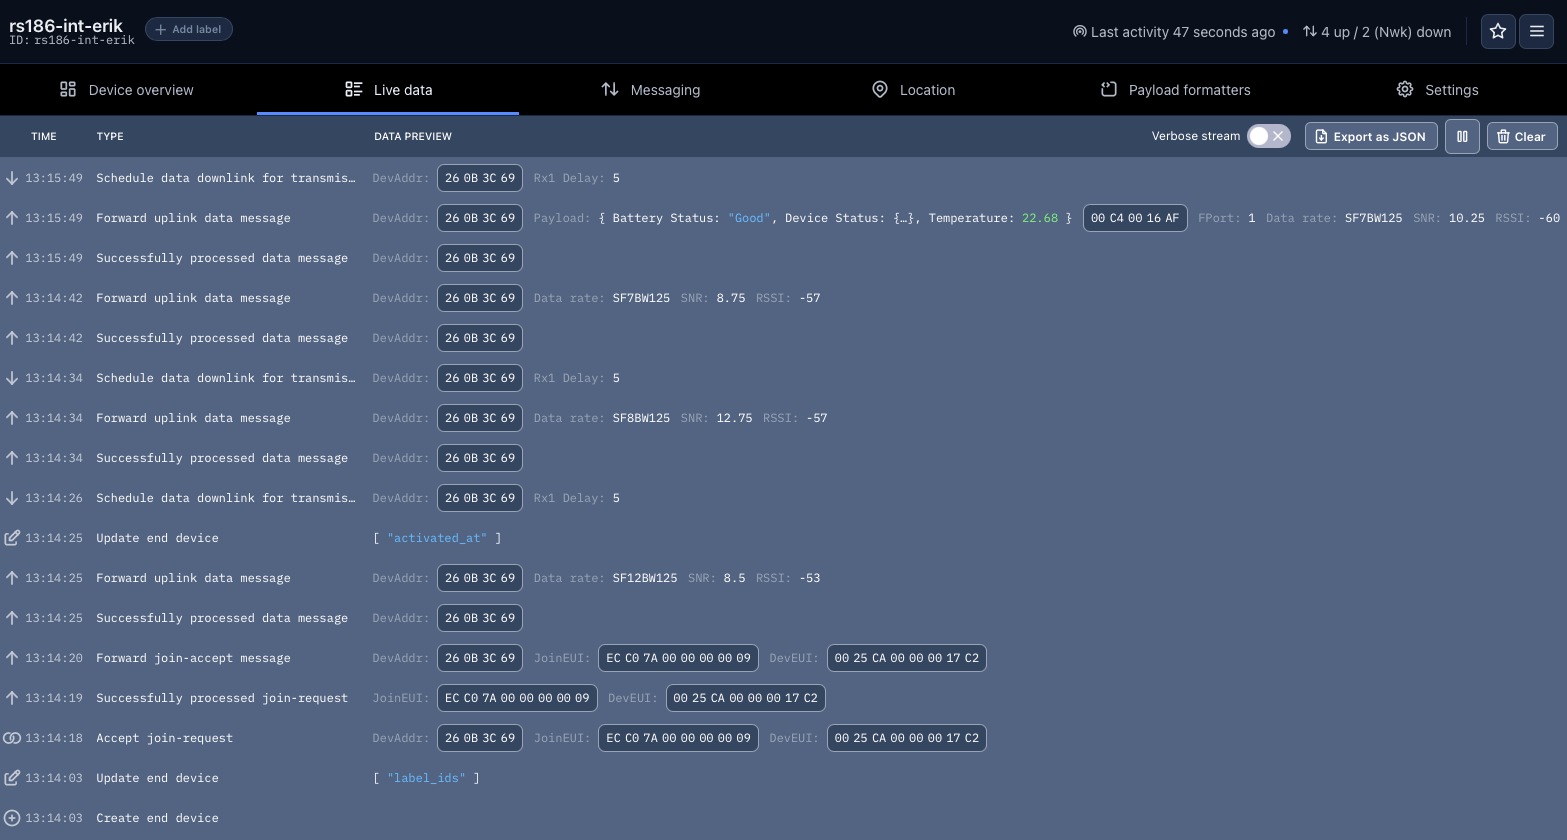Click Export as JSON button
The image size is (1567, 840).
[x=1371, y=137]
